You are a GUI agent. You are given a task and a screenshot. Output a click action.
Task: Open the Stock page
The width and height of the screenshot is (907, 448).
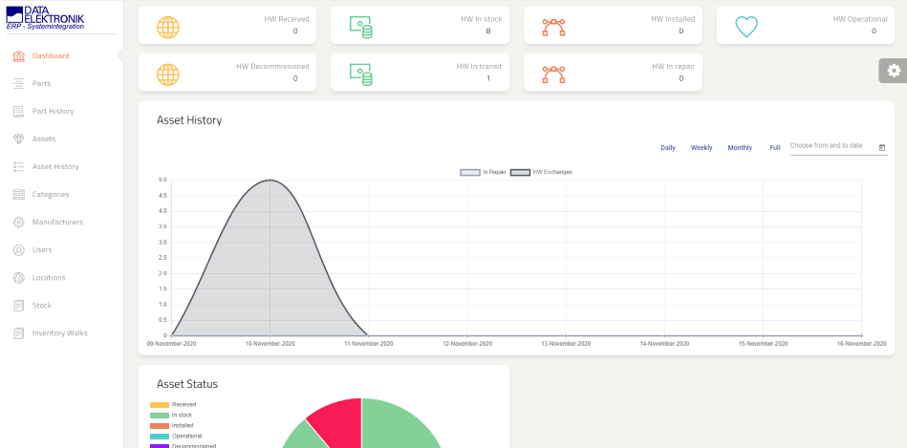pos(42,306)
